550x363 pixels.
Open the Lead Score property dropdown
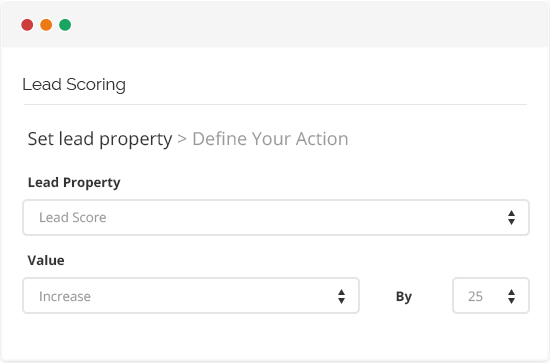click(x=276, y=217)
